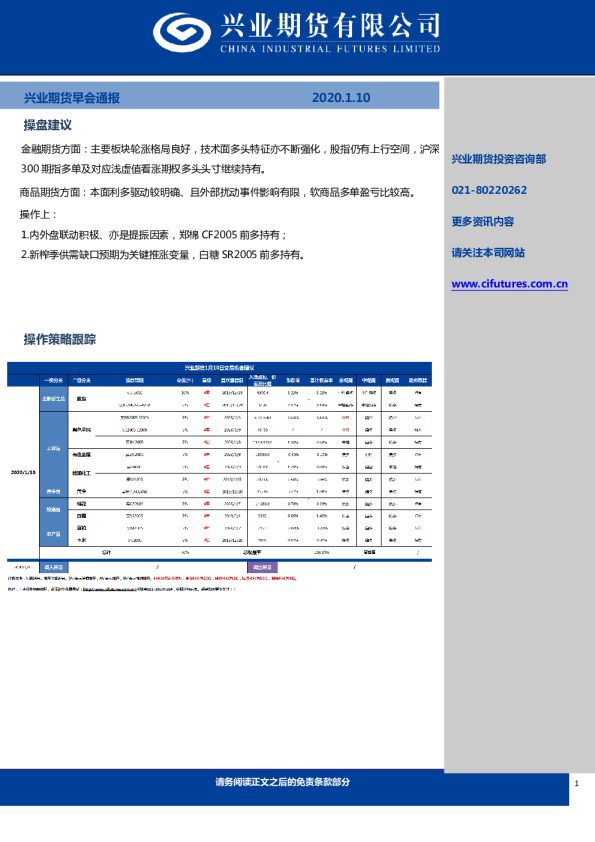The image size is (595, 842).
Task: Click the purple 调出策略 cell below the table
Action: point(262,567)
